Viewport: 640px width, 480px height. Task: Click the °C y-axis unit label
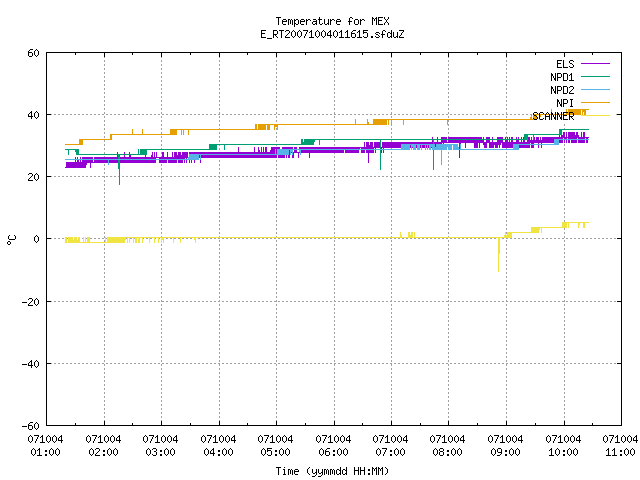click(x=11, y=240)
